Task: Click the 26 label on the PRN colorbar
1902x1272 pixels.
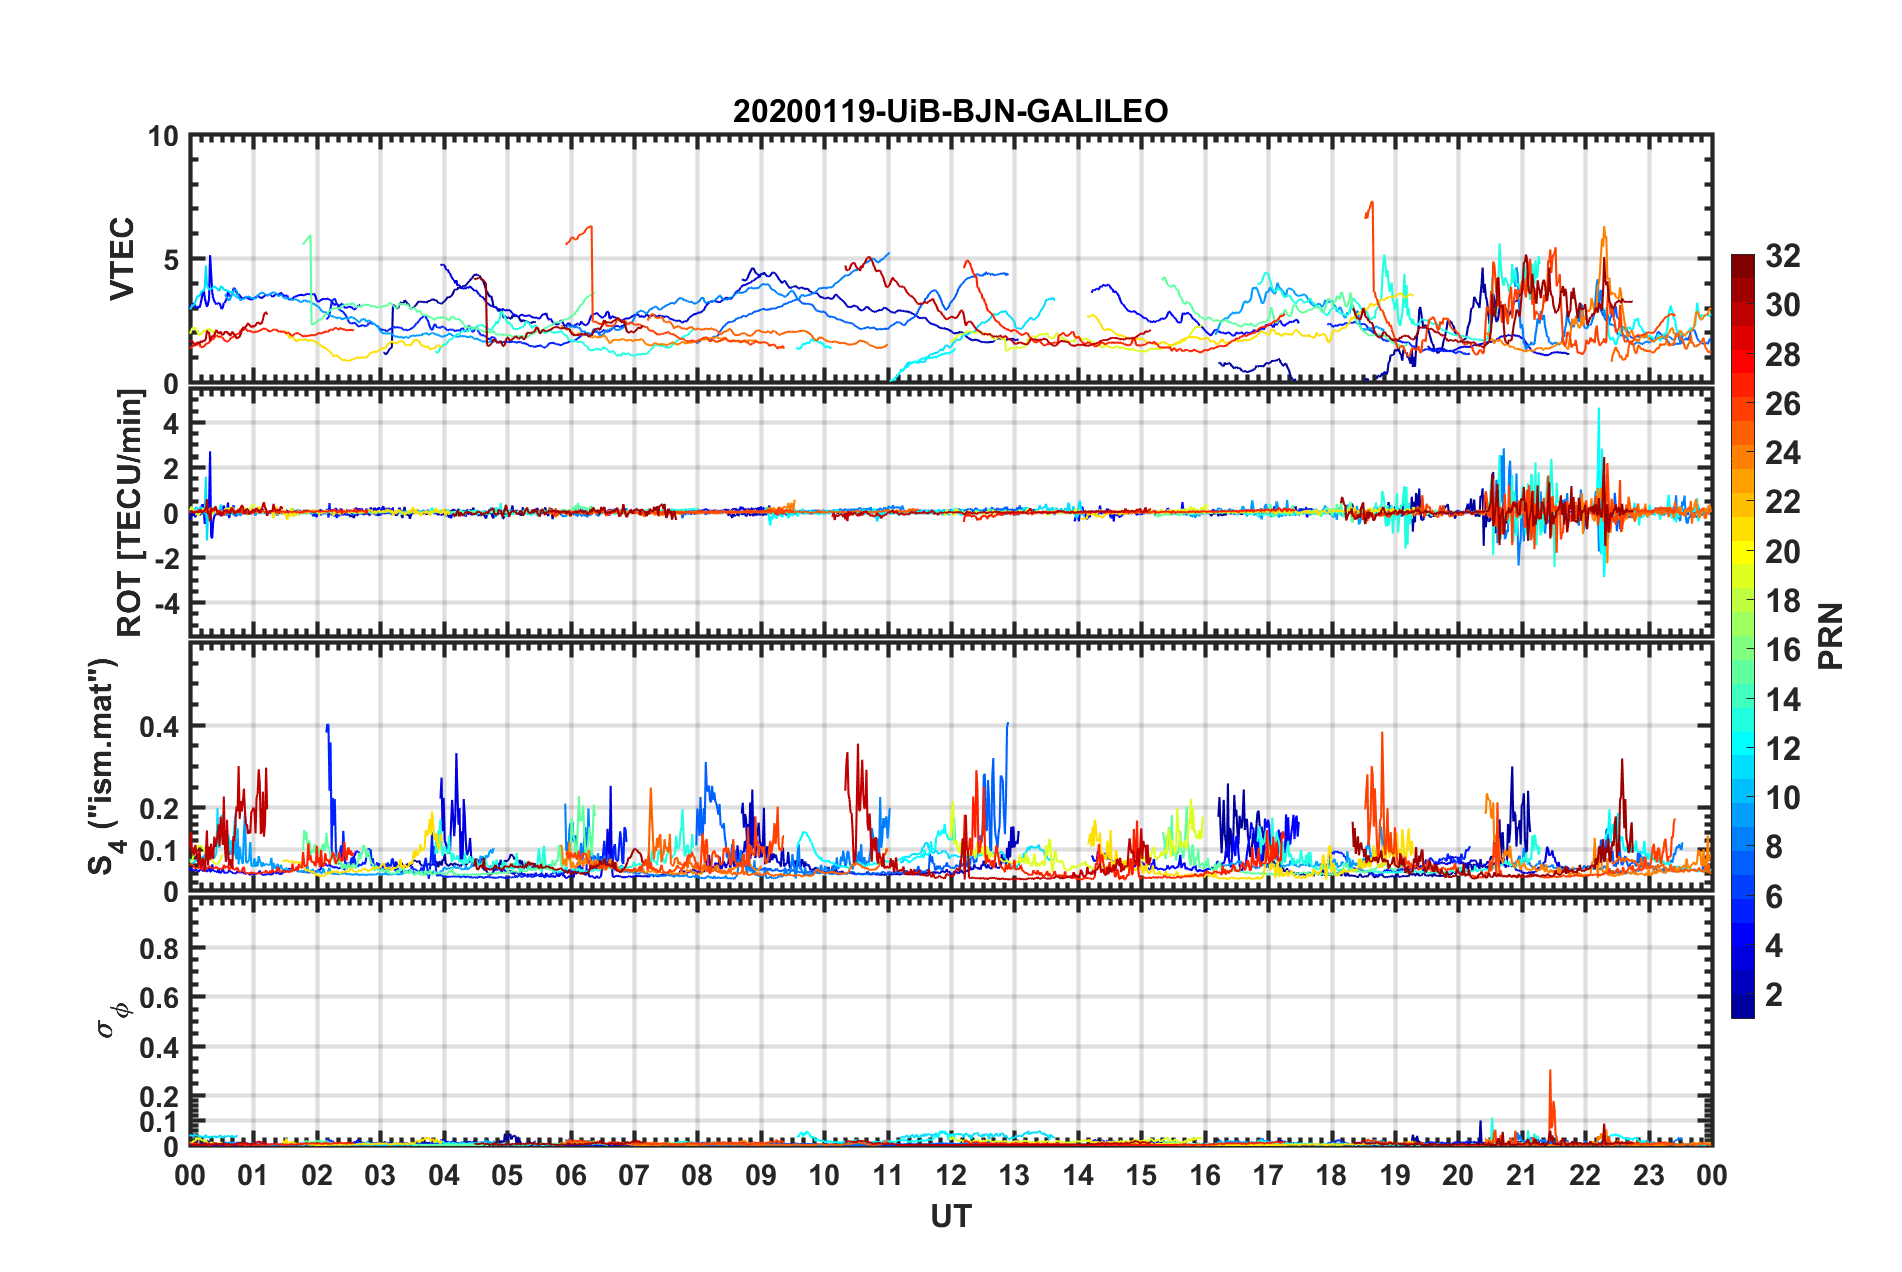Action: click(x=1782, y=404)
